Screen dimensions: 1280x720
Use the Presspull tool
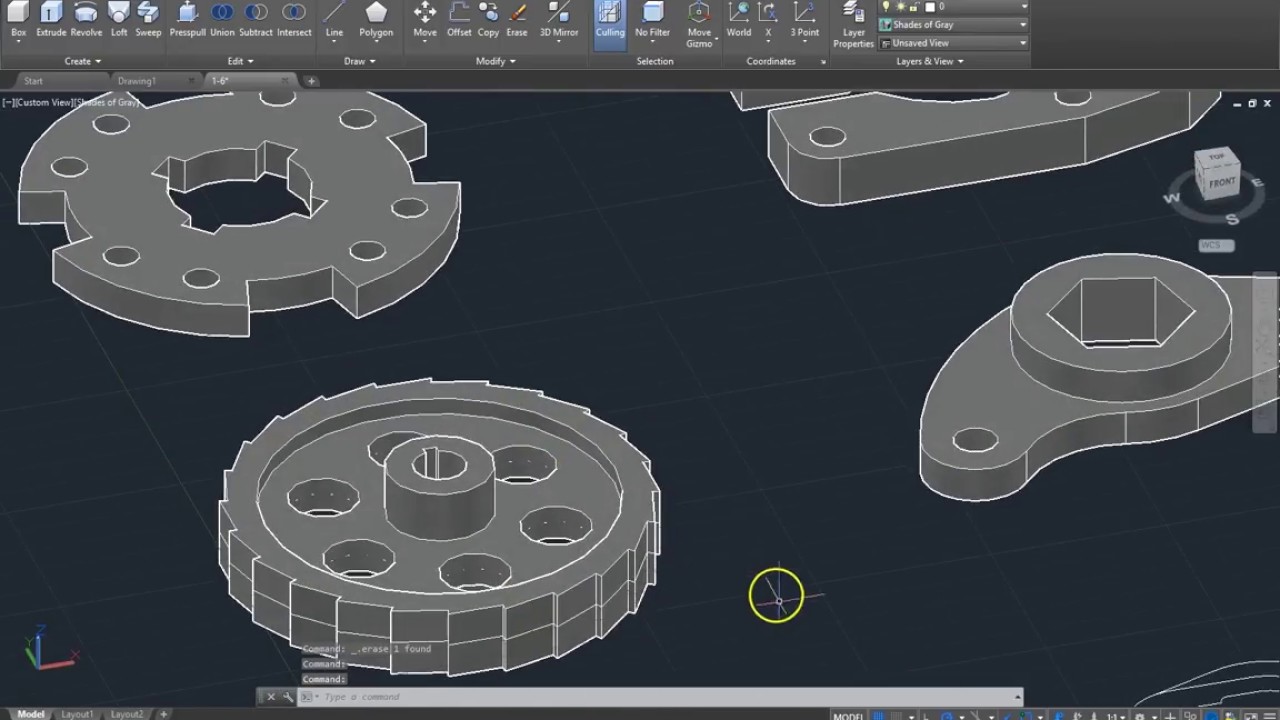coord(187,20)
